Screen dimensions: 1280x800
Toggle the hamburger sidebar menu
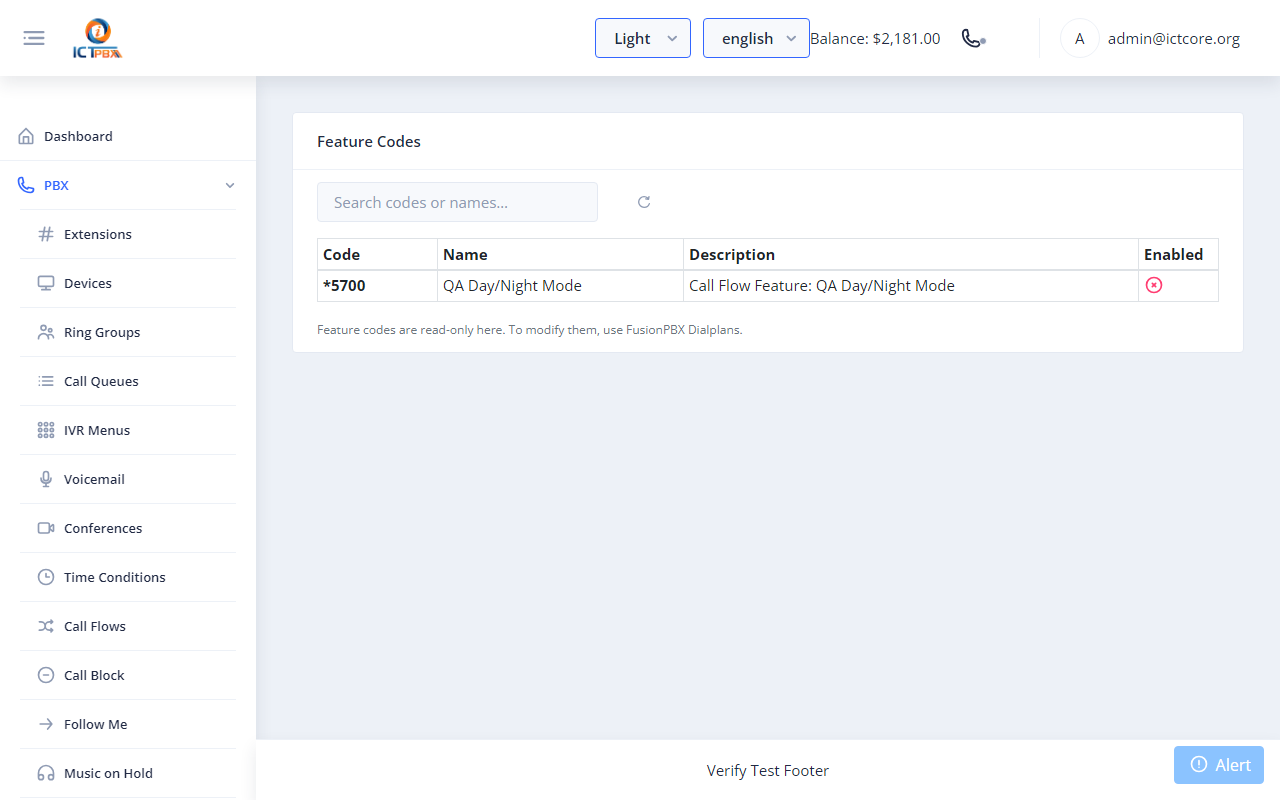tap(34, 38)
